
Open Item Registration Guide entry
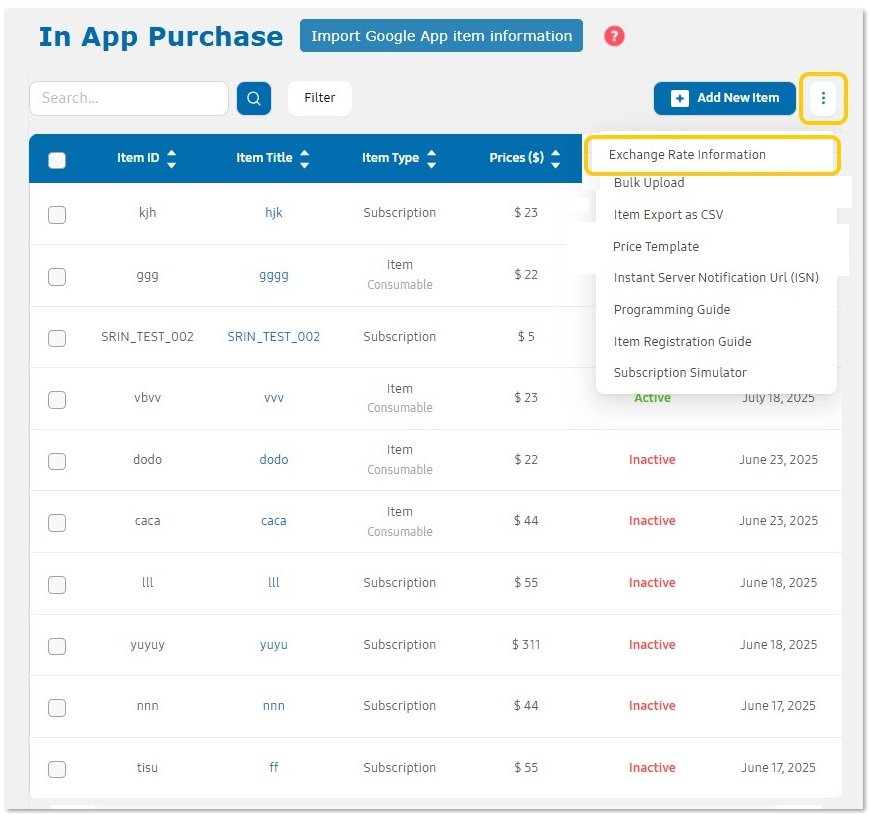coord(682,341)
